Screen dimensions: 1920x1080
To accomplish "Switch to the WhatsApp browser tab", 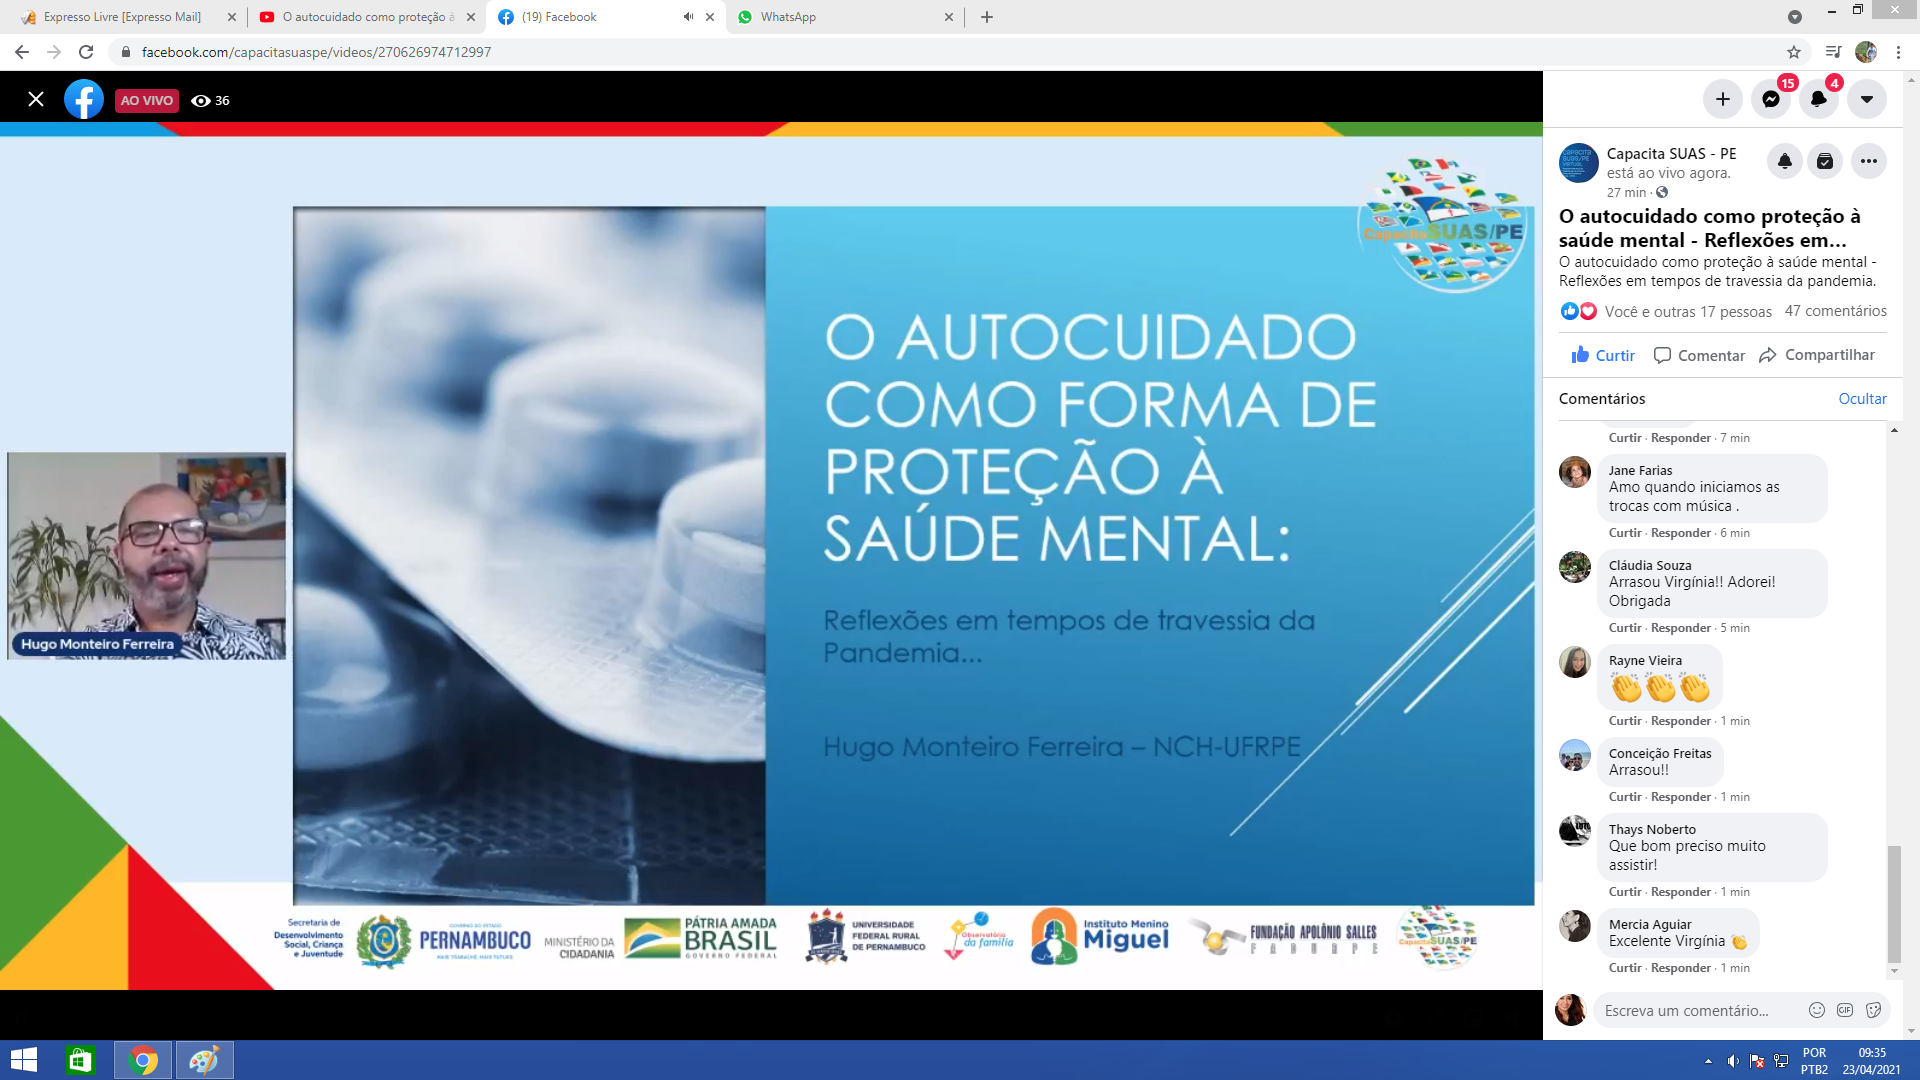I will coord(788,17).
